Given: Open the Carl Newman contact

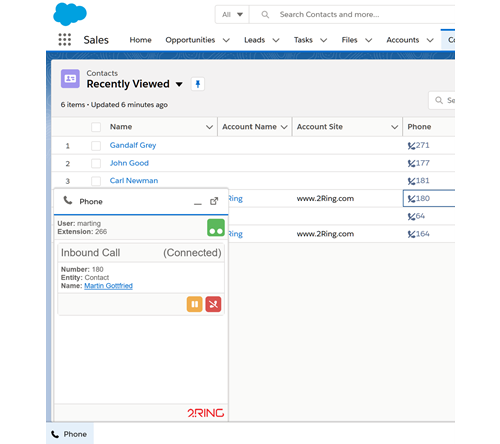Looking at the screenshot, I should tap(134, 181).
